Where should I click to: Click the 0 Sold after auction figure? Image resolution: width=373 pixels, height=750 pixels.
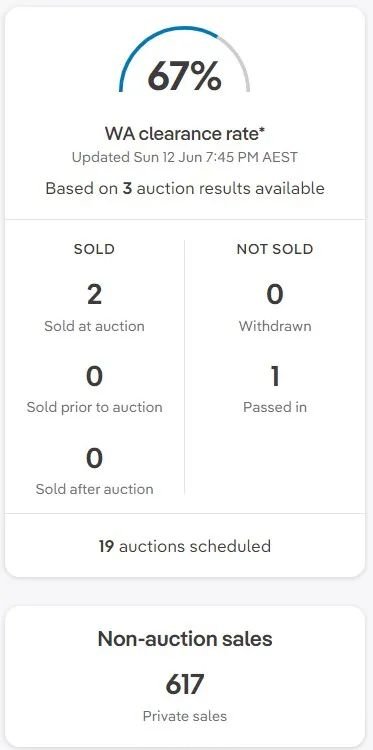94,458
